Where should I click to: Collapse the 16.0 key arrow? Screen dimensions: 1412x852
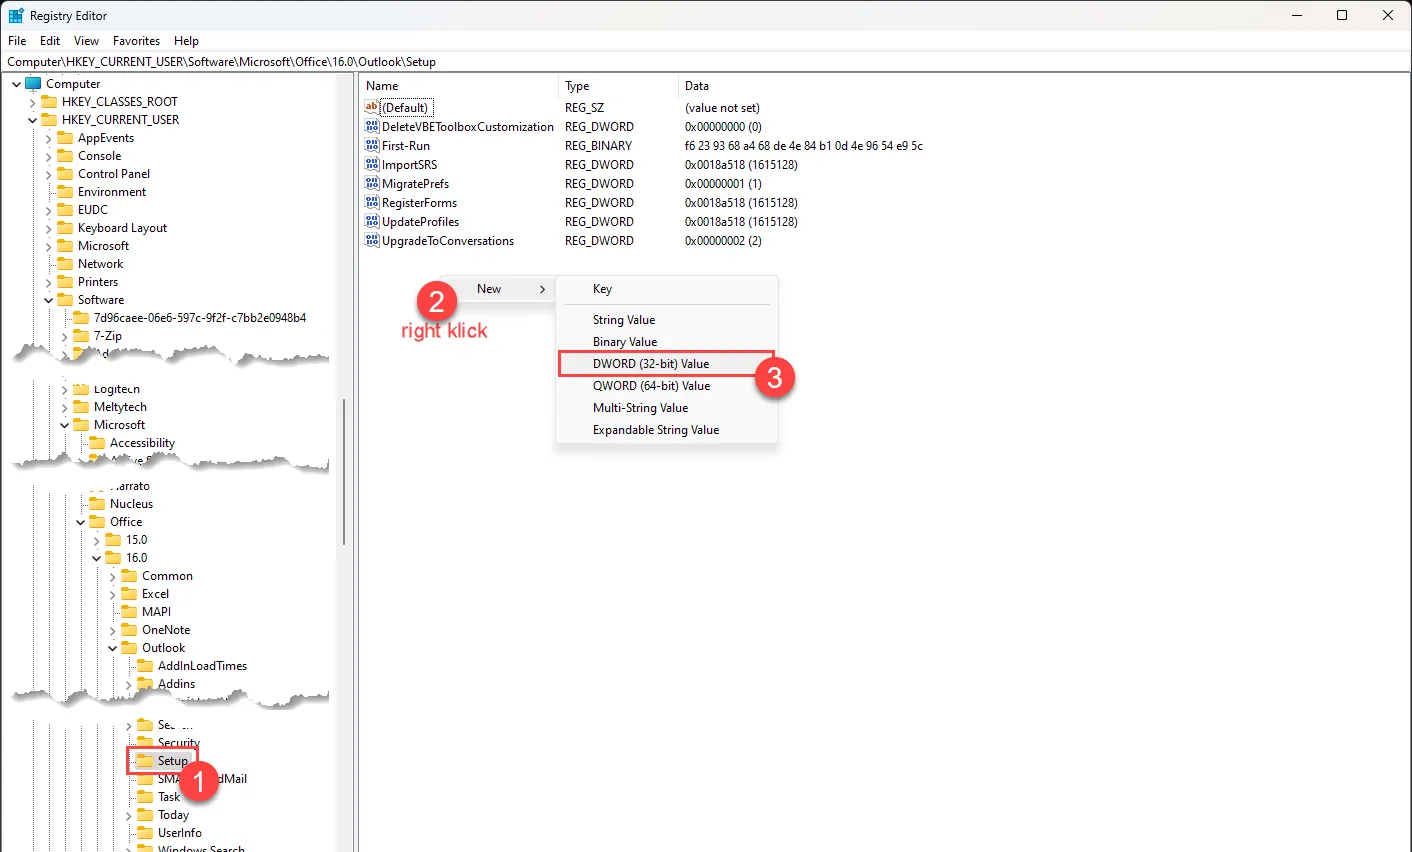(x=96, y=558)
